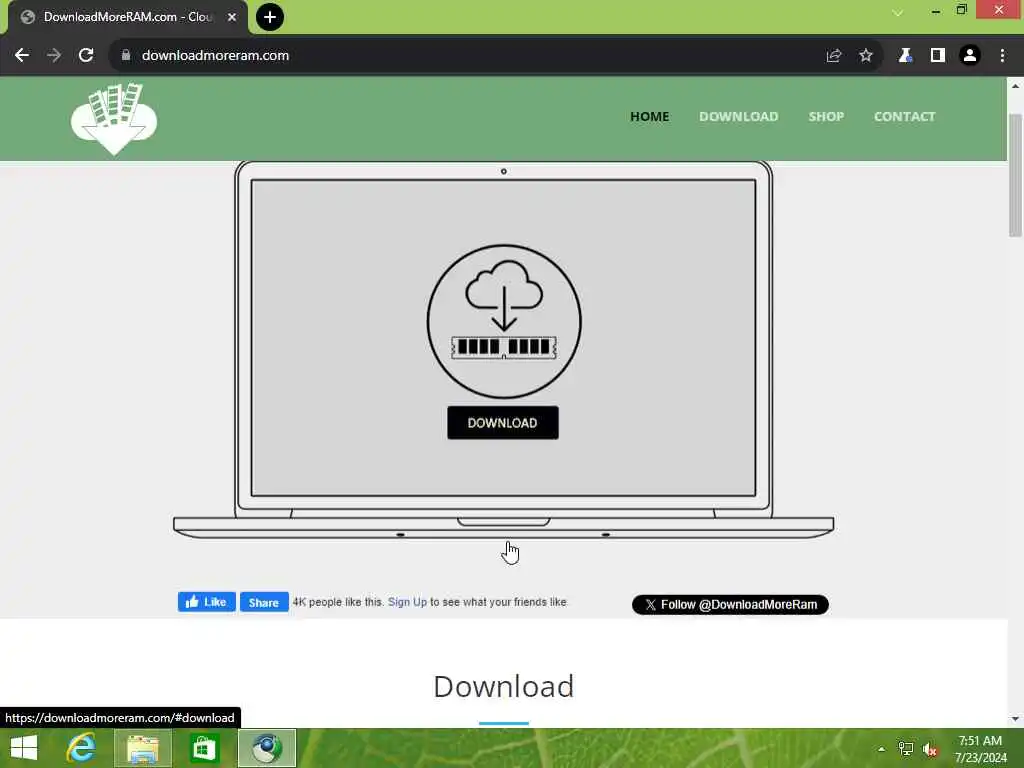Click the Download section heading
Viewport: 1024px width, 768px height.
pos(504,686)
